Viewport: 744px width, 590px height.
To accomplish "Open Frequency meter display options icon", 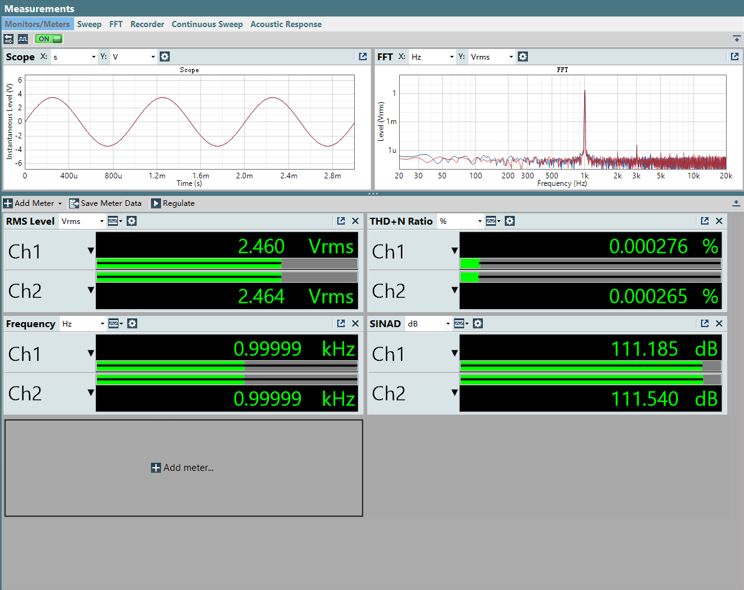I will click(114, 323).
